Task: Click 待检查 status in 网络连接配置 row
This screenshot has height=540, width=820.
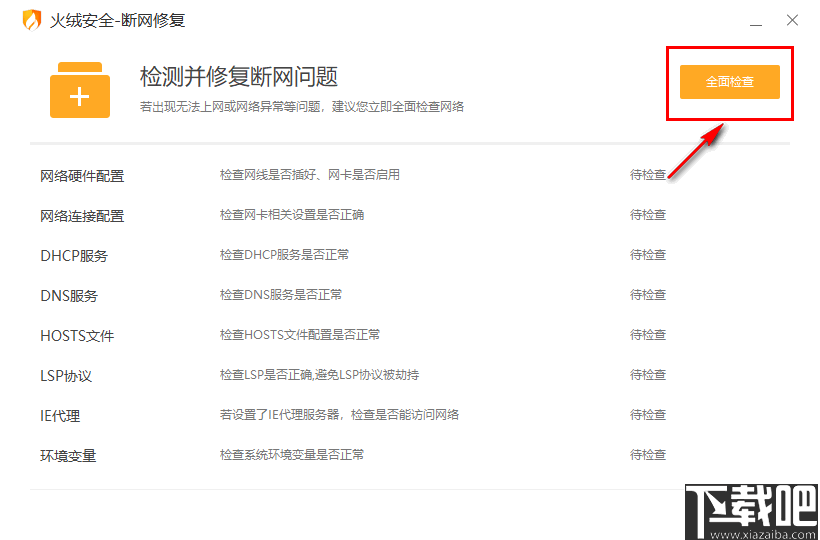Action: [x=648, y=215]
